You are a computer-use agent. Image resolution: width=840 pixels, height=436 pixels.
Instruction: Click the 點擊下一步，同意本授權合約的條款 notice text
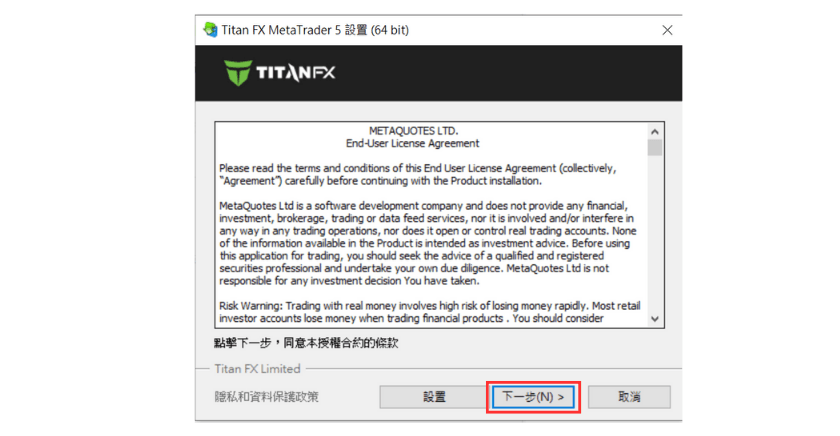[306, 343]
